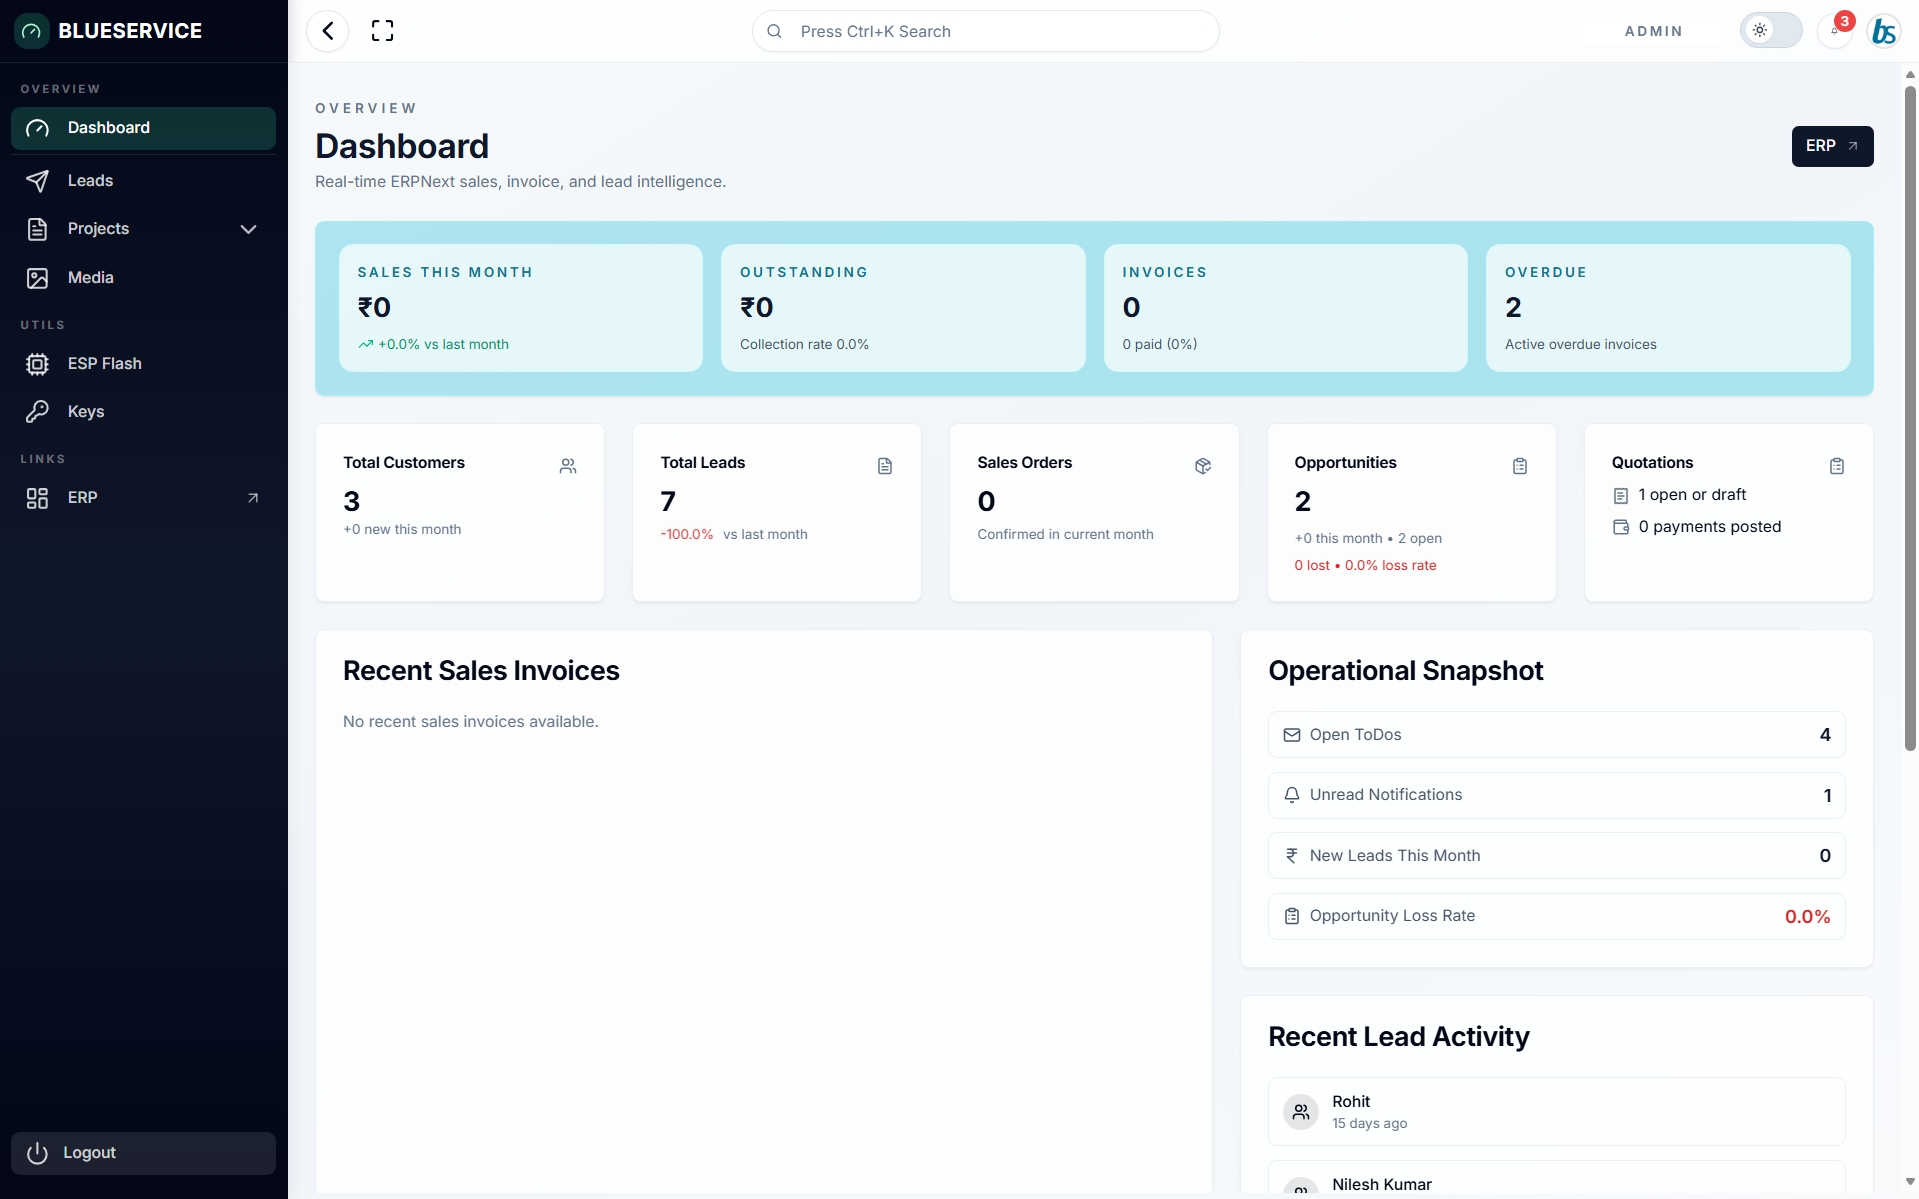This screenshot has height=1199, width=1919.
Task: Click the Logout power icon
Action: click(37, 1153)
